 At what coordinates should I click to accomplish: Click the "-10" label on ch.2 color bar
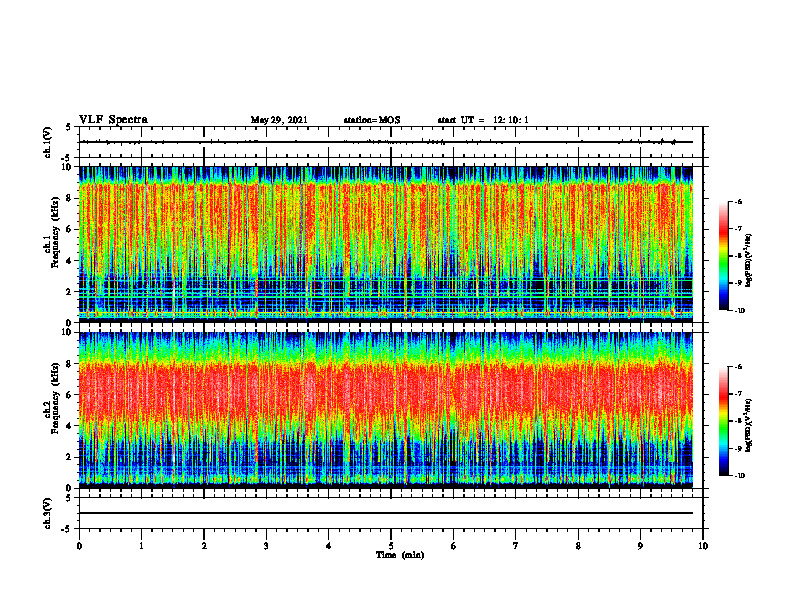[740, 476]
